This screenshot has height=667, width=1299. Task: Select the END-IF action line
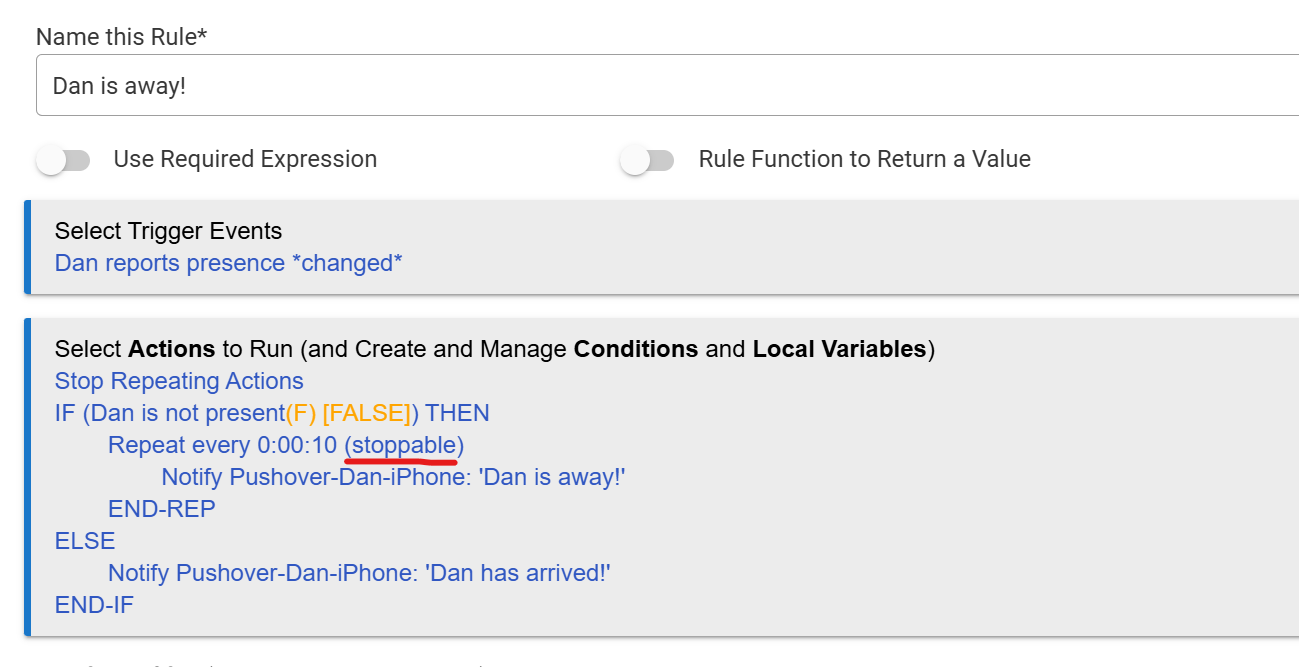click(x=94, y=605)
